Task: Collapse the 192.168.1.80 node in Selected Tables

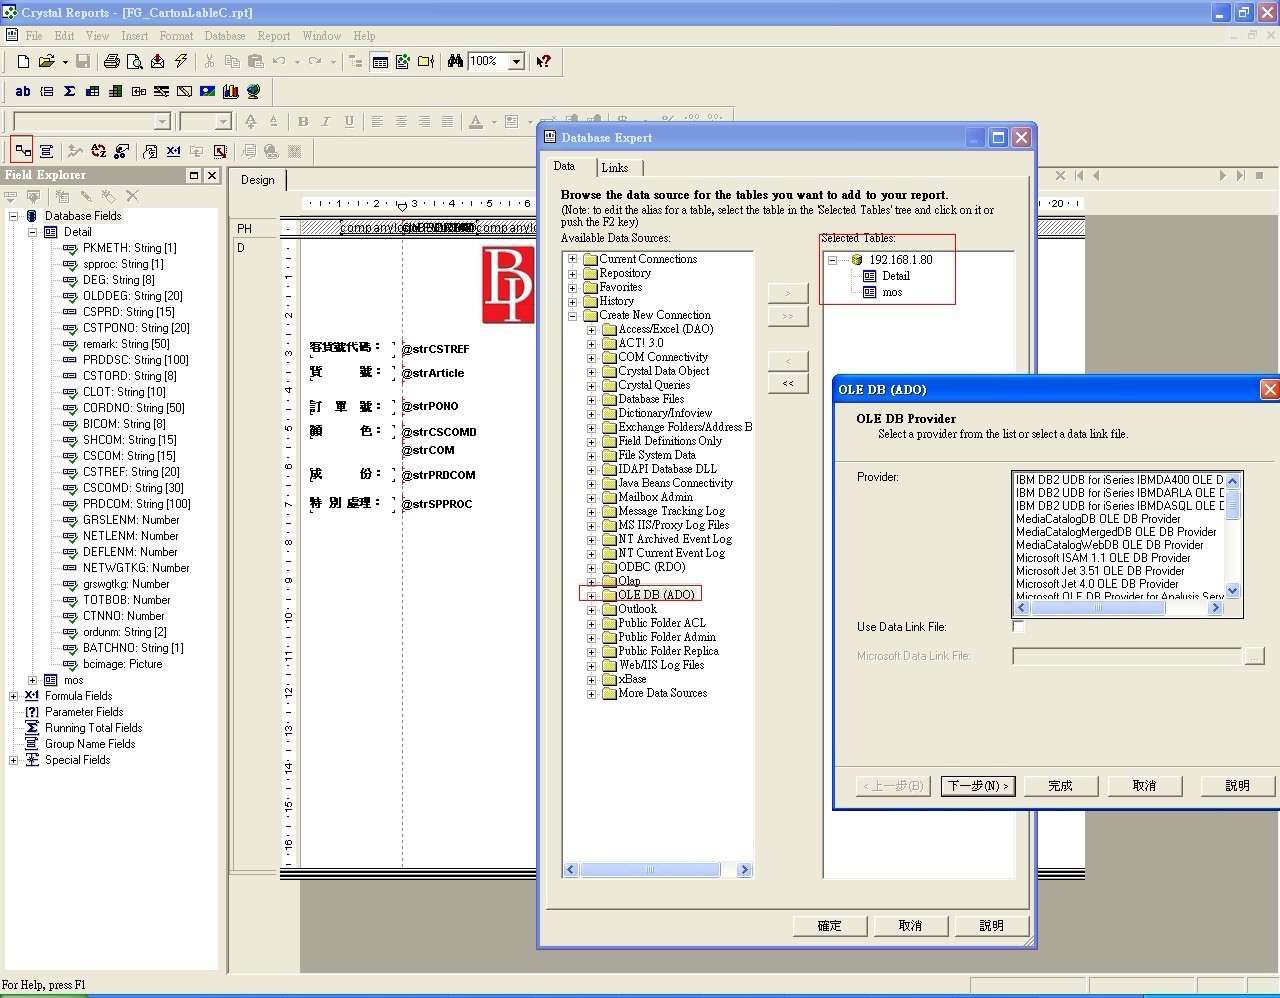Action: [x=832, y=260]
